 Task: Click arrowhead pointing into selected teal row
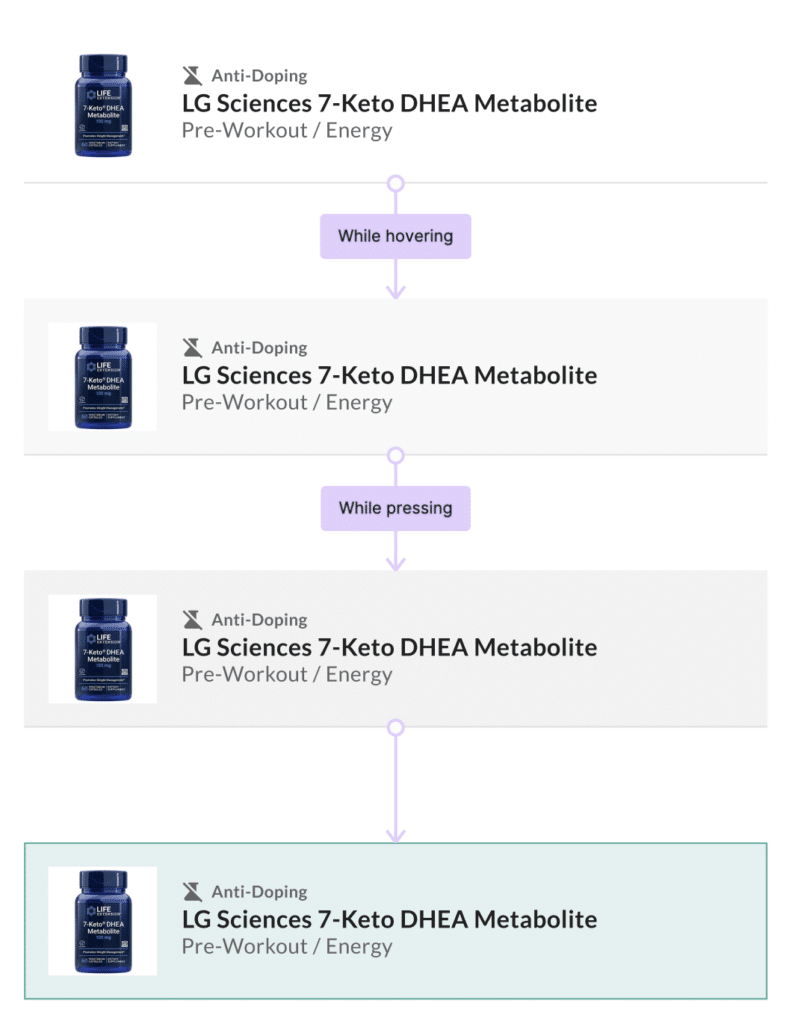click(396, 836)
